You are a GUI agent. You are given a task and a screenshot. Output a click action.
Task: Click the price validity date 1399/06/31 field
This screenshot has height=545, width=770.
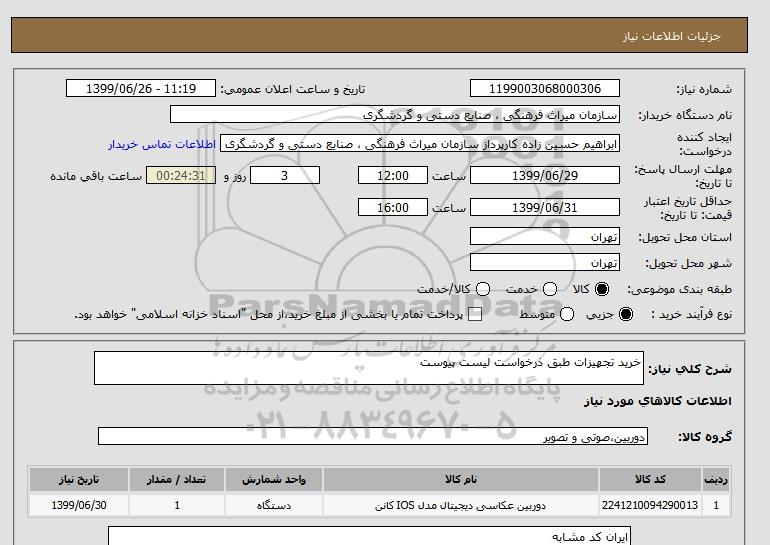coord(545,207)
